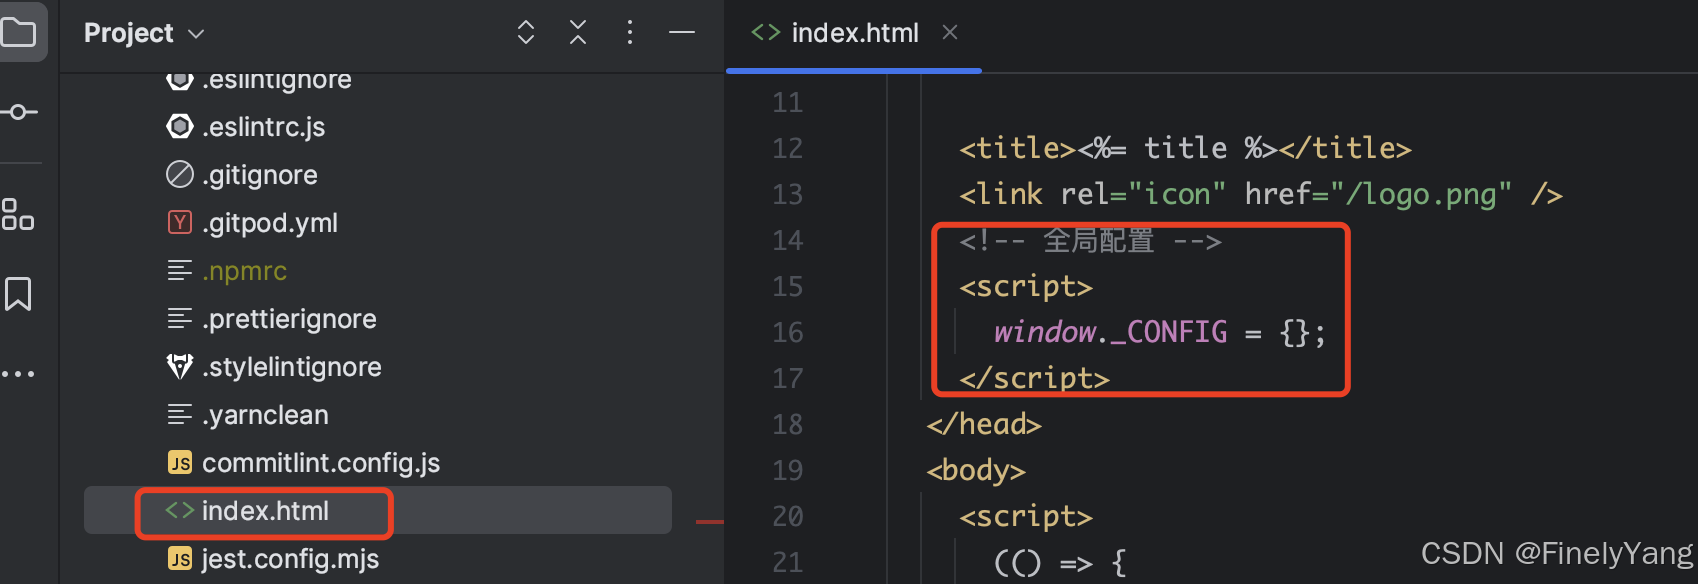This screenshot has height=584, width=1698.
Task: Click the .gitpod.yml YAML file icon
Action: coord(180,222)
